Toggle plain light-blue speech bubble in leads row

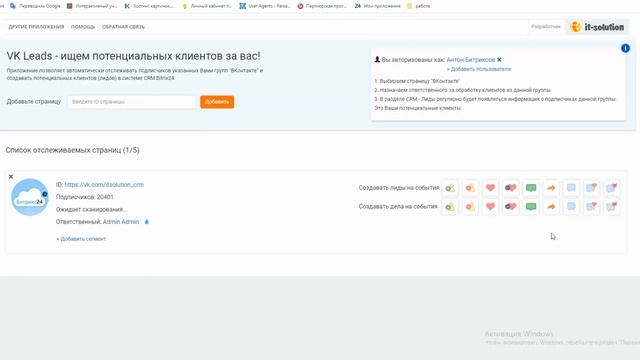tap(571, 188)
